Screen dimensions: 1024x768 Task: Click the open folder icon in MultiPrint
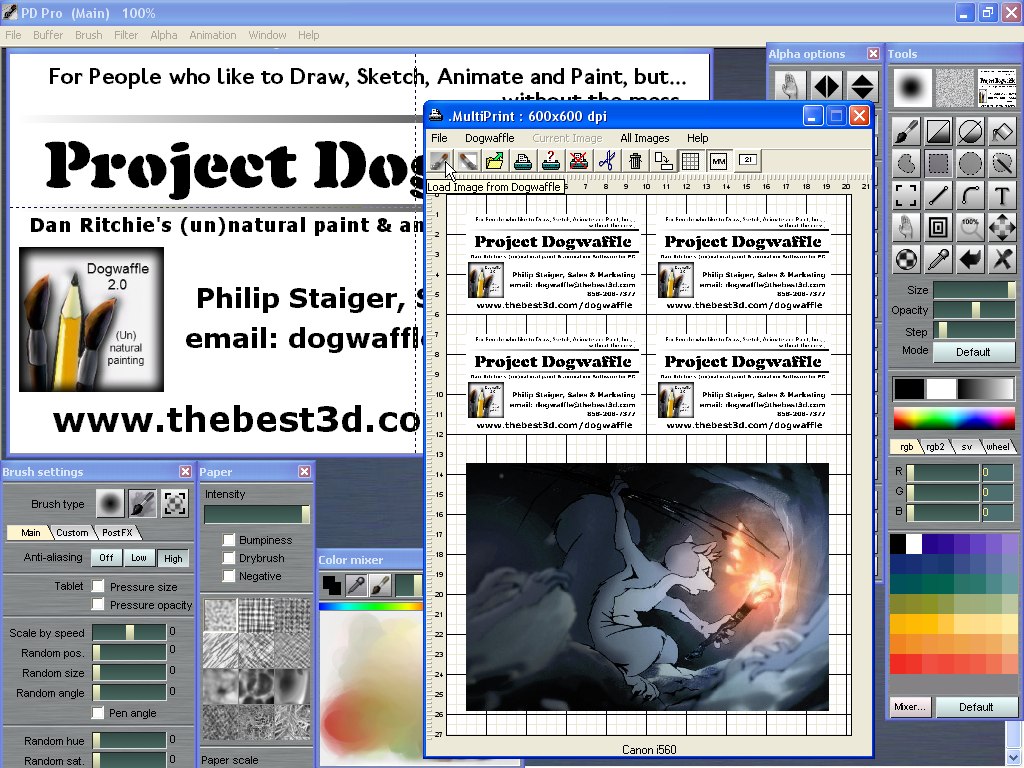494,160
